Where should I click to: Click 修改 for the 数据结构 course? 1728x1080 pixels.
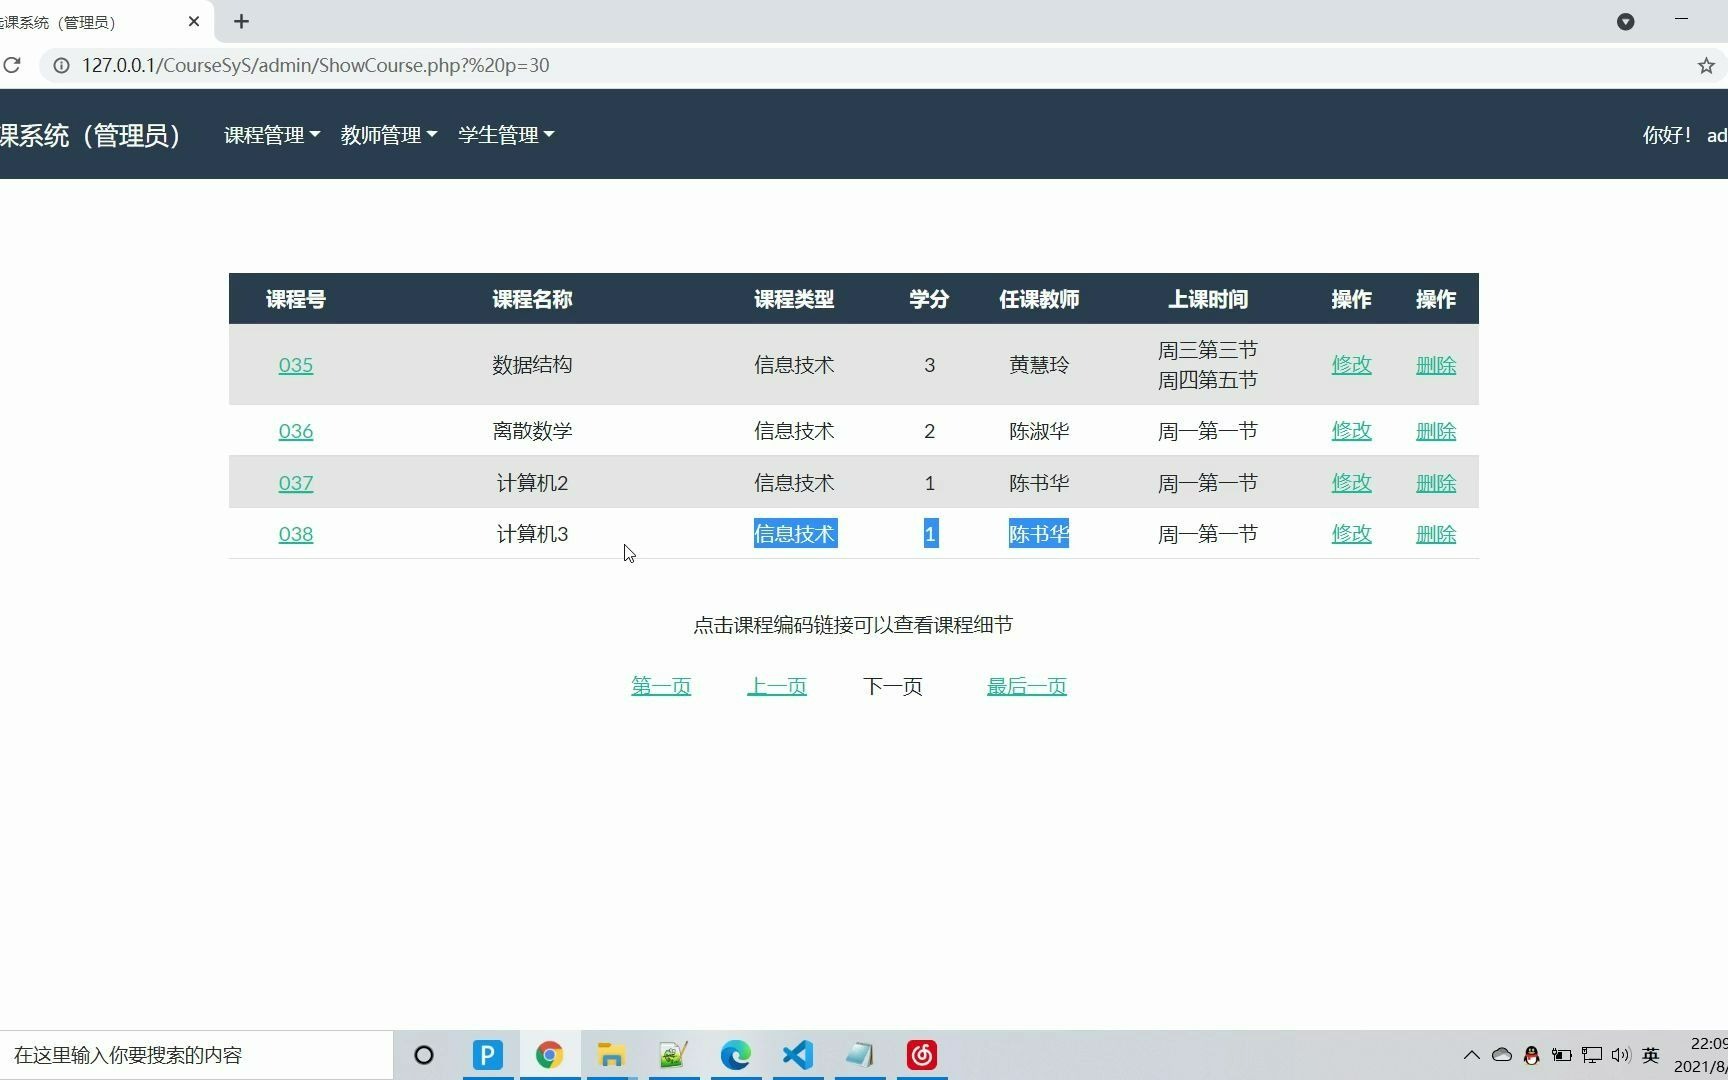pos(1351,365)
